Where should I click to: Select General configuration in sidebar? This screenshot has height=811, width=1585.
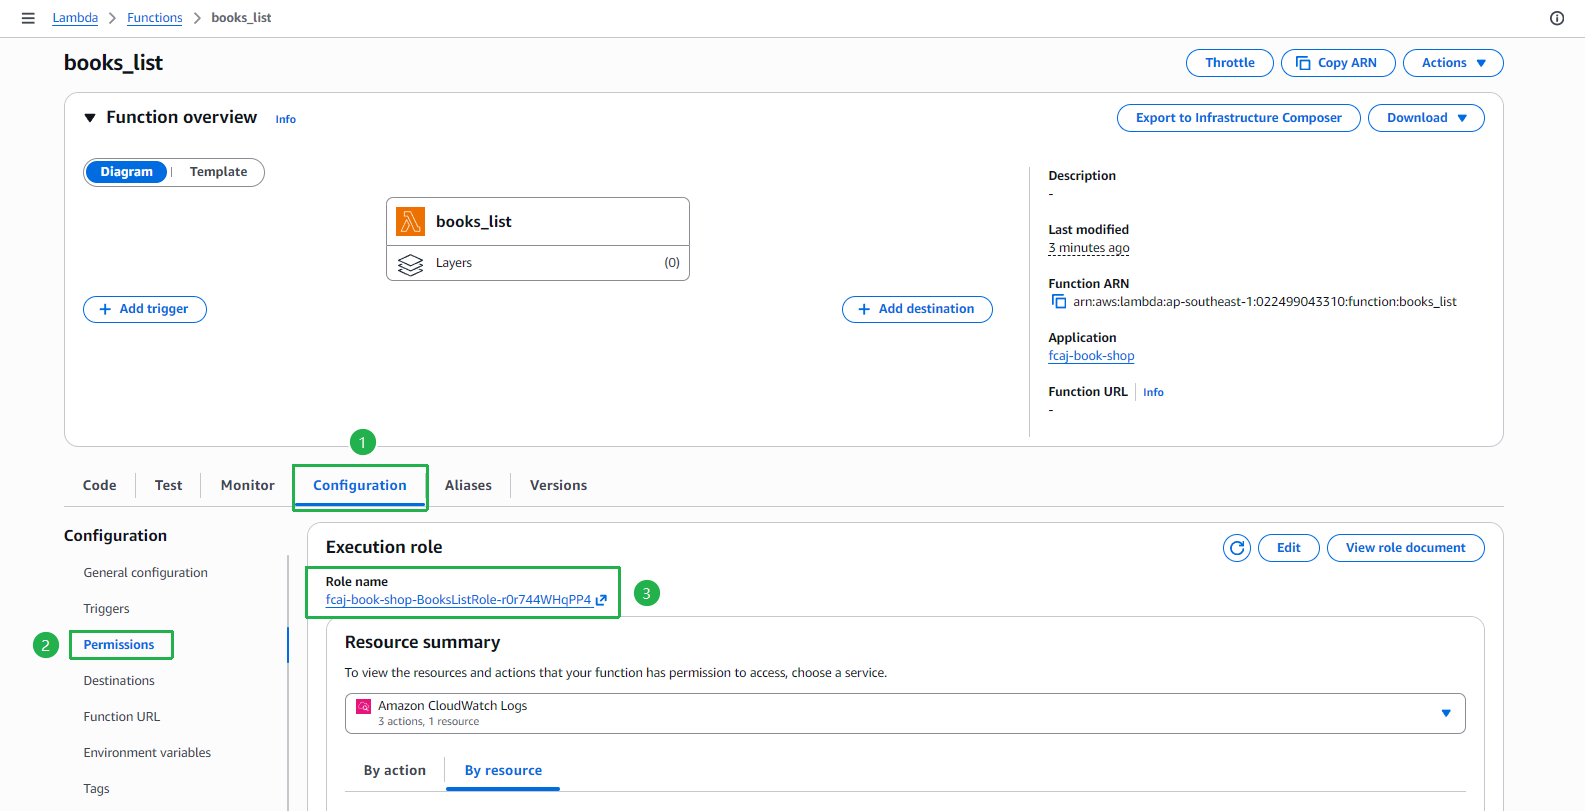[146, 573]
